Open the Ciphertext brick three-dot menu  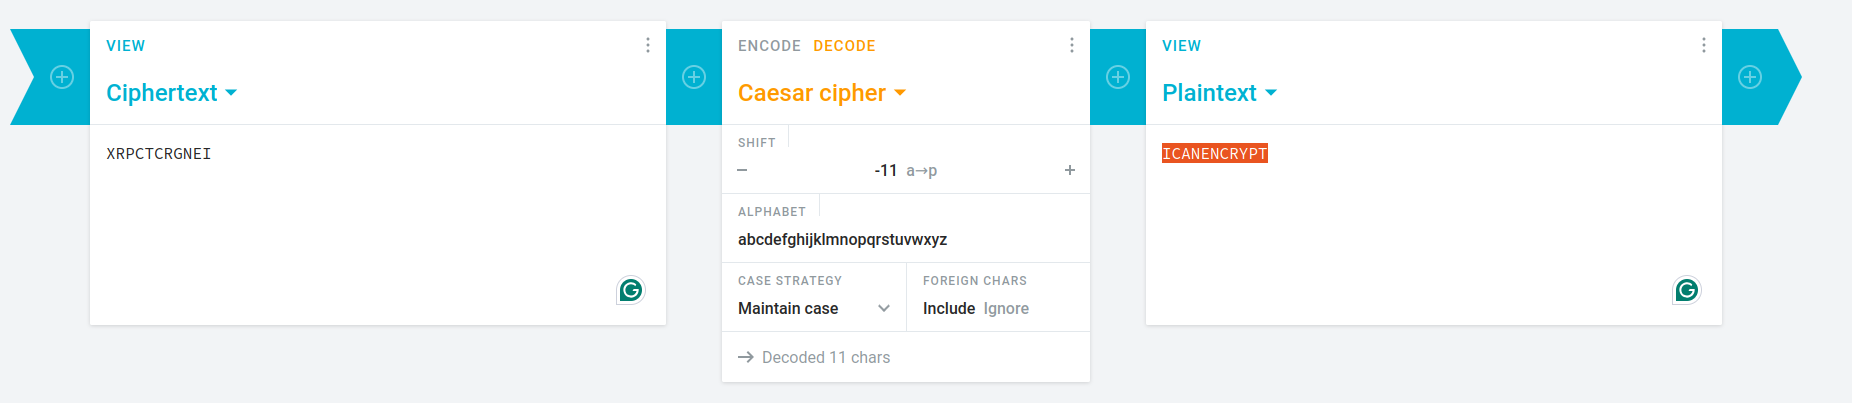click(x=648, y=45)
